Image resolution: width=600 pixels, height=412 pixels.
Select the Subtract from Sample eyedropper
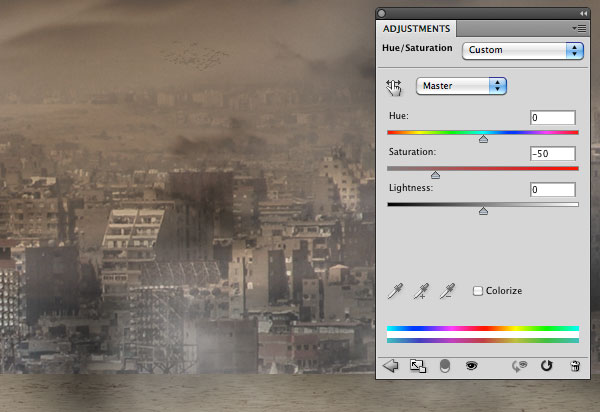tap(447, 291)
